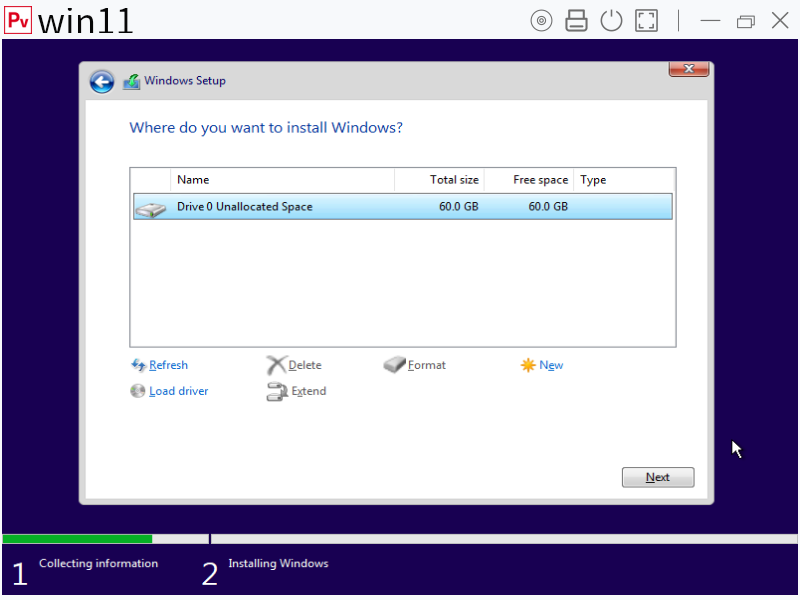Click the Format option
Viewport: 800px width, 600px height.
click(427, 365)
